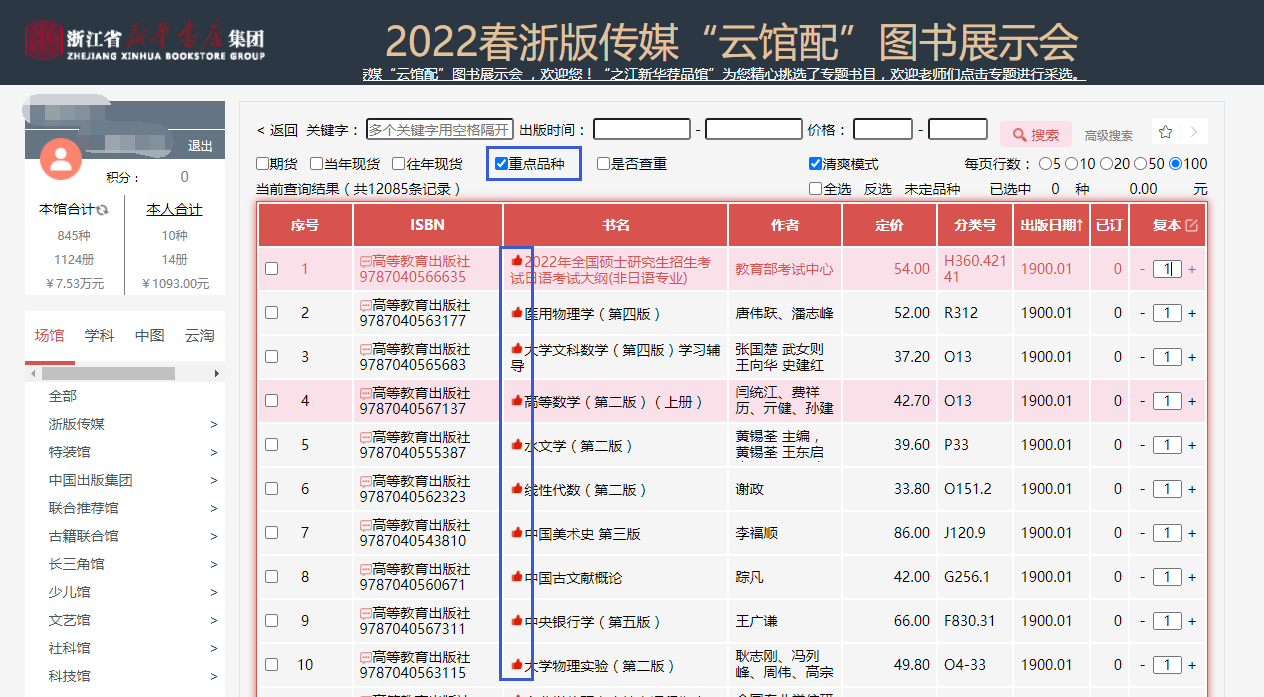Click thumbs-up icon next to 中国美术史
Viewport: 1264px width, 697px height.
(517, 533)
